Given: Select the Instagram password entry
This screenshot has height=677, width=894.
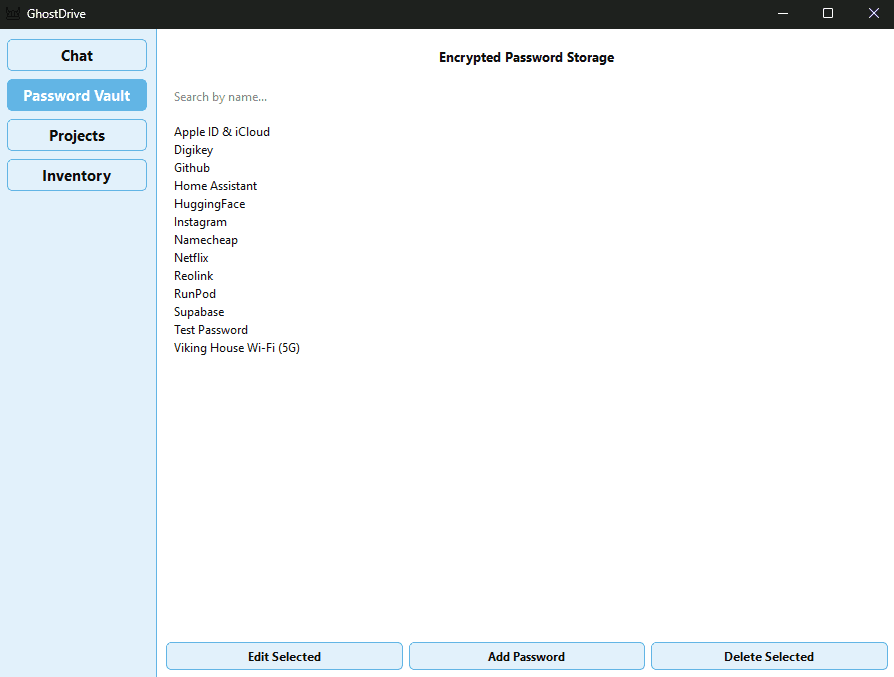Looking at the screenshot, I should point(200,221).
